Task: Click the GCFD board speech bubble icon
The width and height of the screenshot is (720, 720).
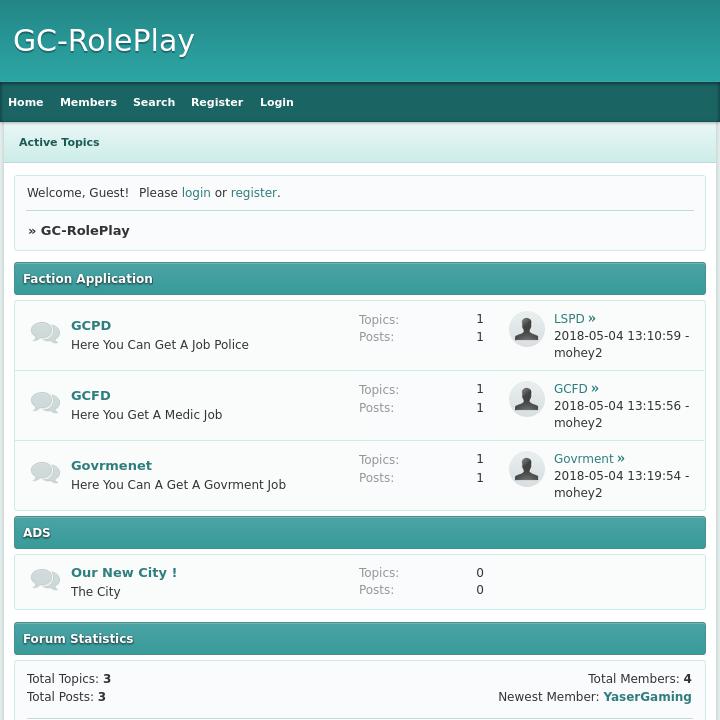Action: pos(45,403)
